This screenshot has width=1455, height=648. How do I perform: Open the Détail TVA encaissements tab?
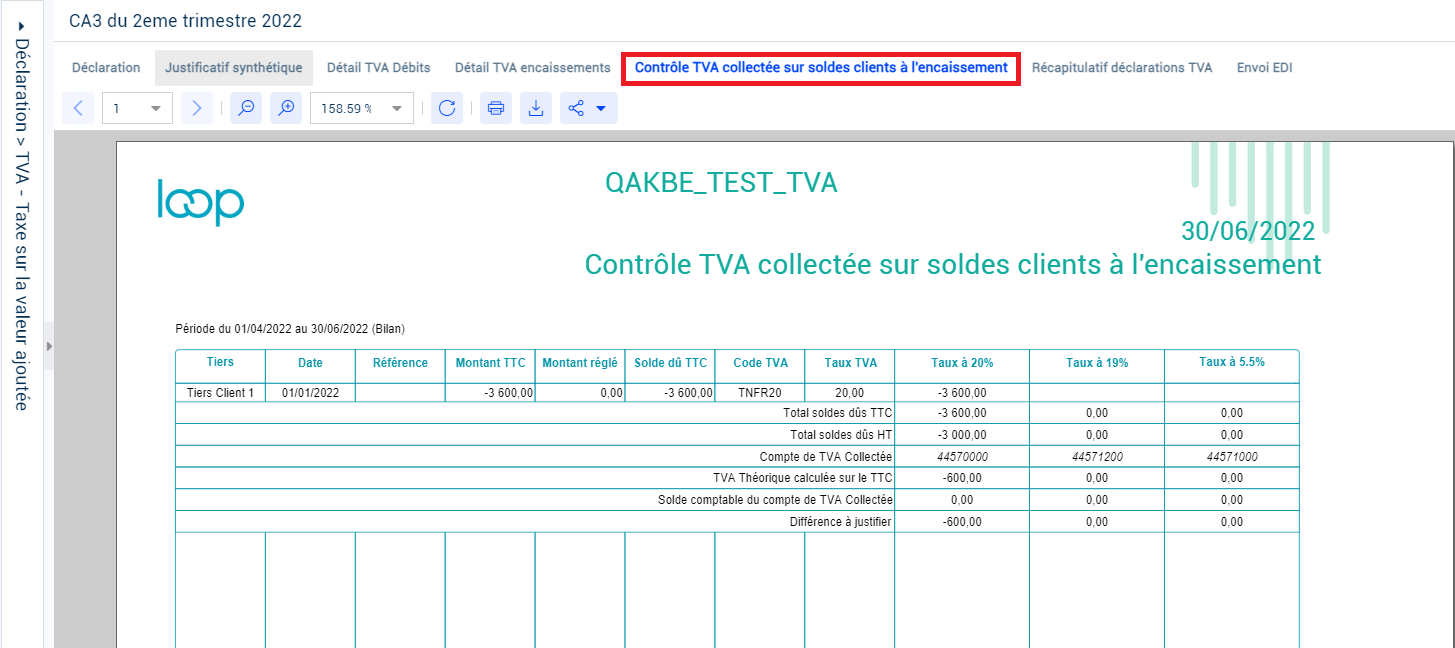[533, 68]
